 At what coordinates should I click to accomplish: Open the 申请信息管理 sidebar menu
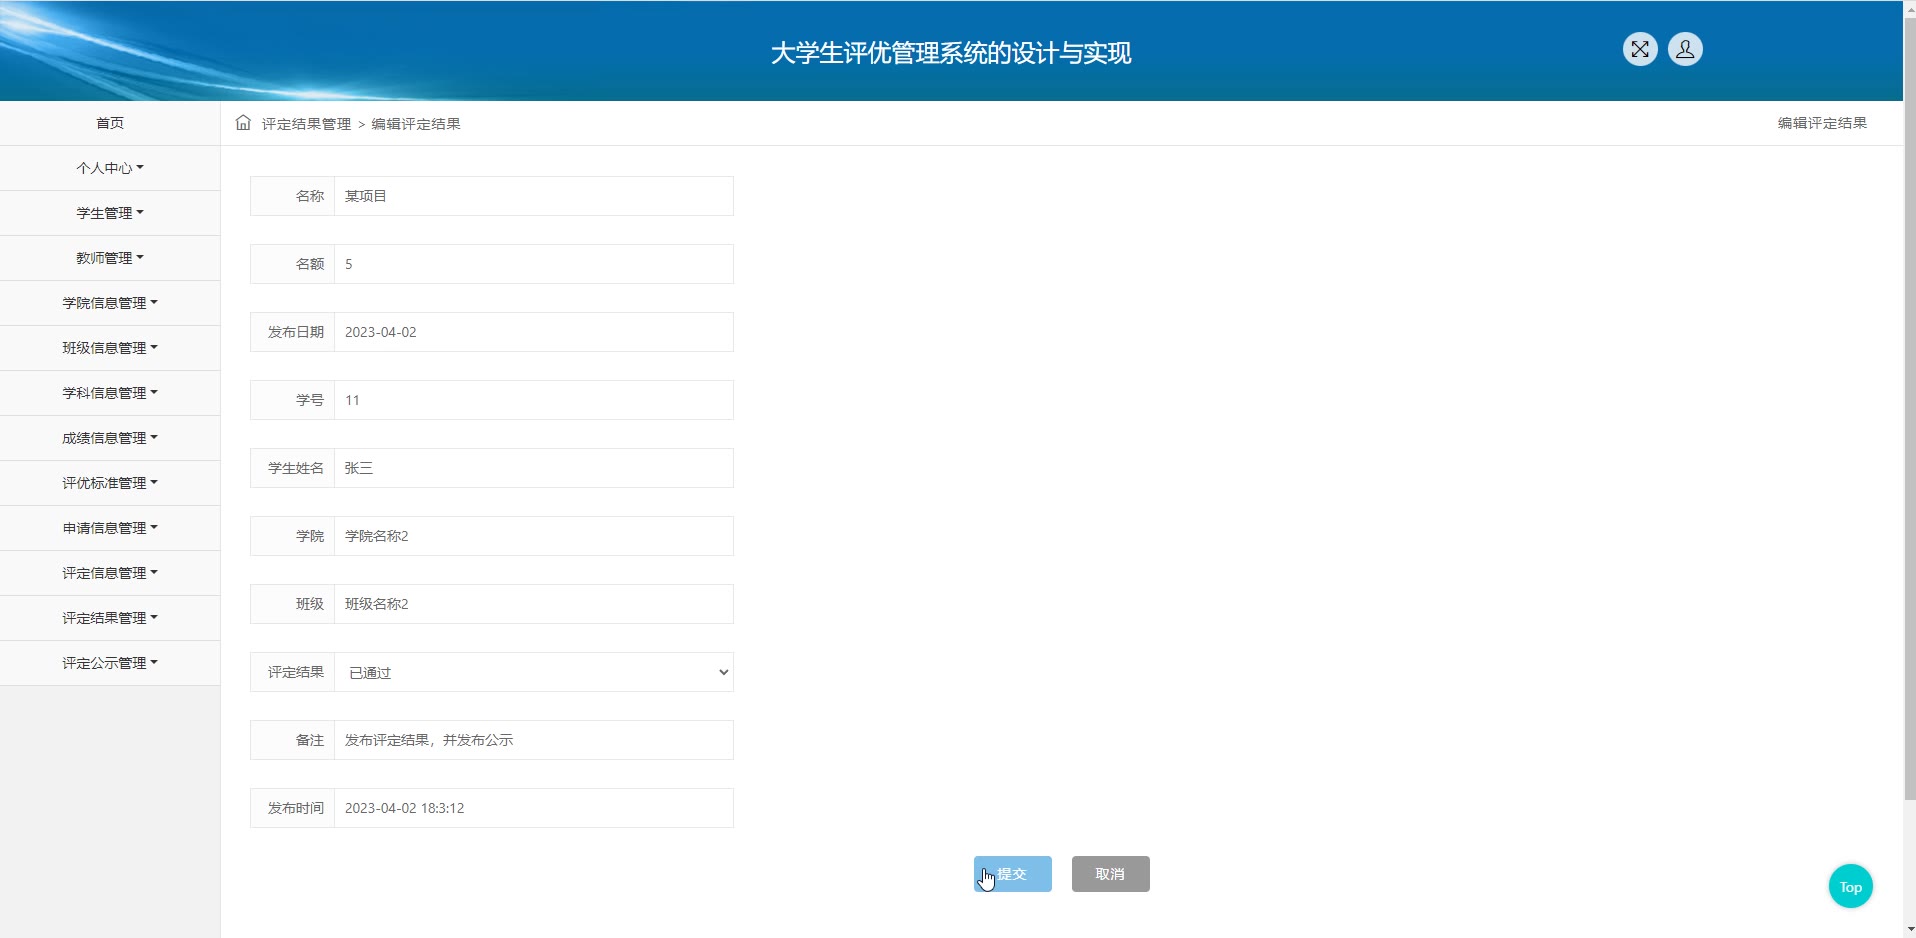pos(110,528)
